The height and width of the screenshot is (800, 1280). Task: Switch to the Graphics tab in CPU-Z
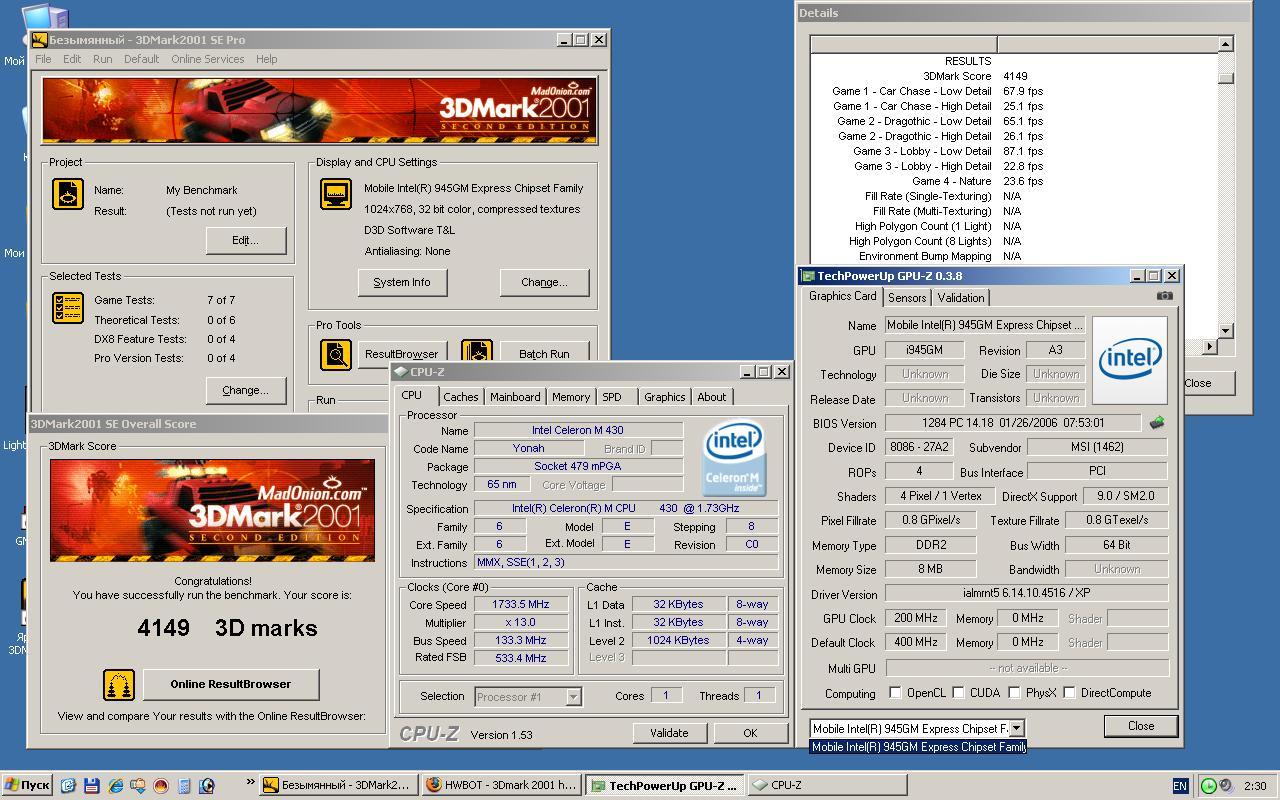tap(664, 397)
